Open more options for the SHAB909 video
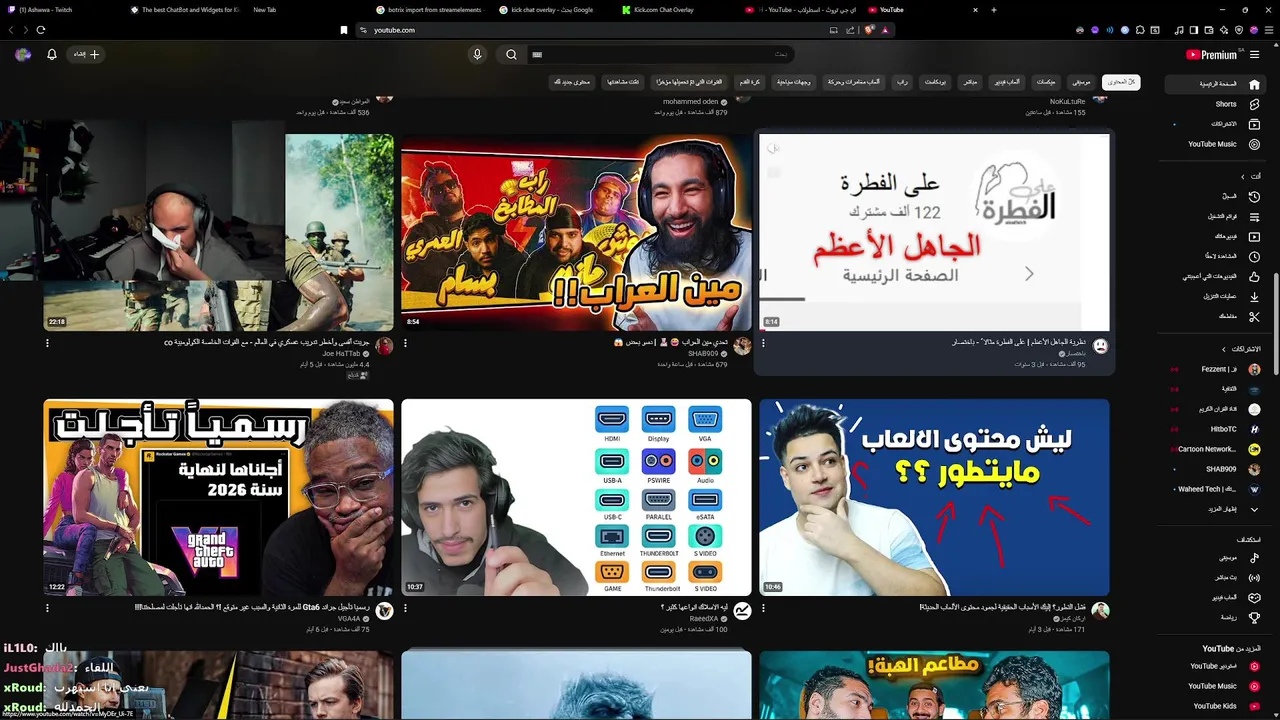Screen dimensions: 1280x720 405,343
